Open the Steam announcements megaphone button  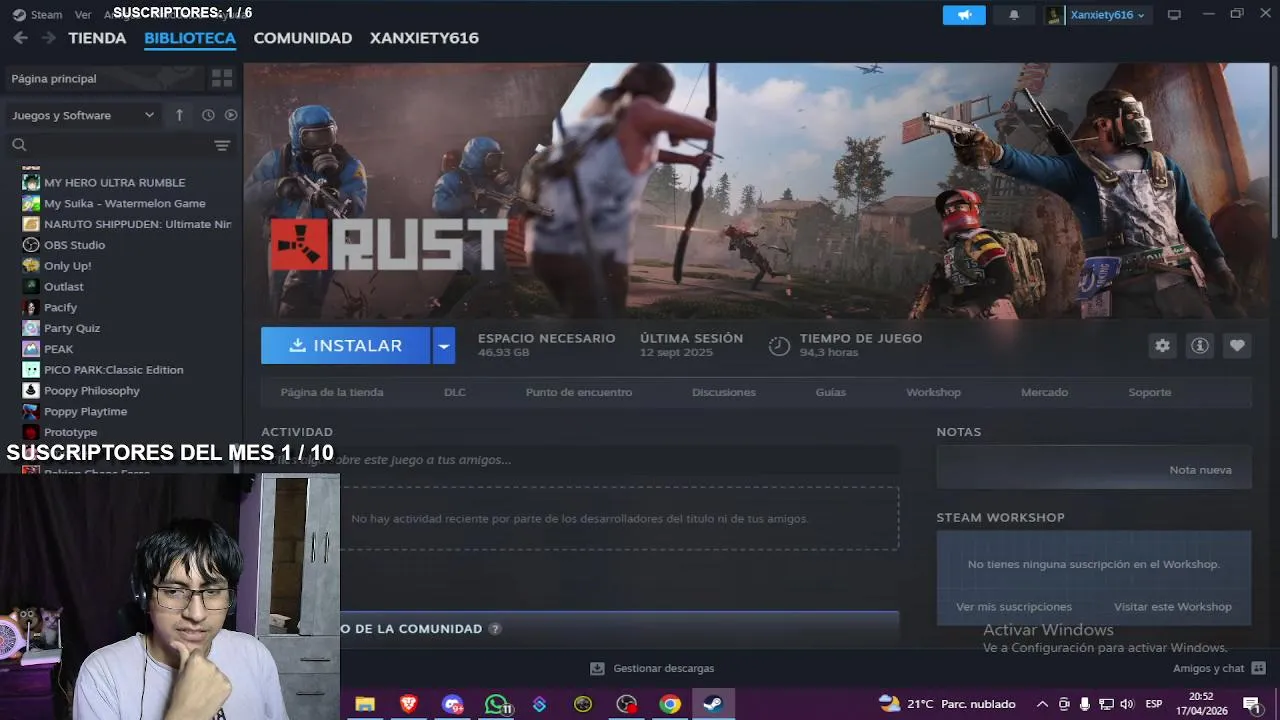coord(964,15)
